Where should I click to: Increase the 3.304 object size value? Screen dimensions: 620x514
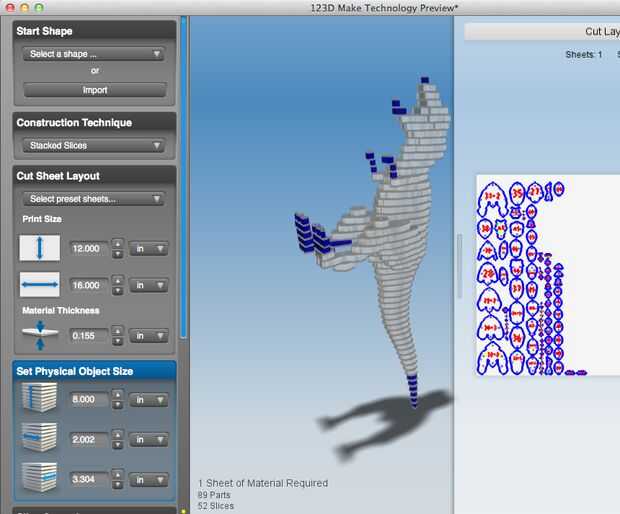click(117, 474)
